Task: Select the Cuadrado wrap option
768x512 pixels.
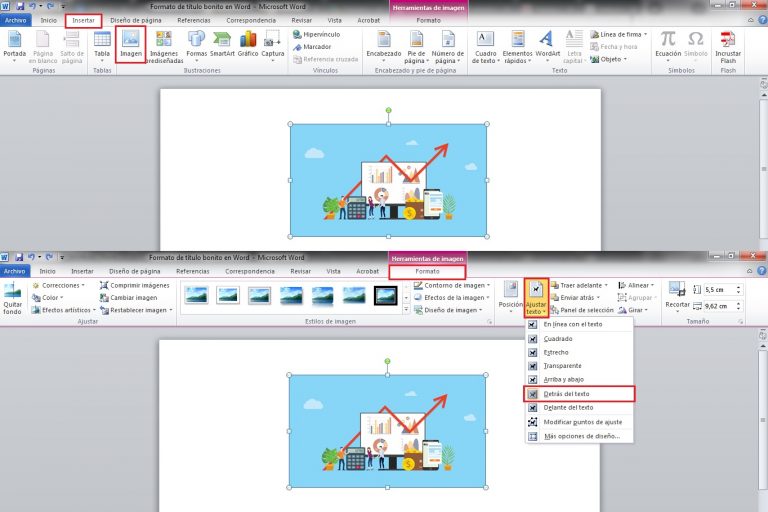Action: pyautogui.click(x=557, y=338)
